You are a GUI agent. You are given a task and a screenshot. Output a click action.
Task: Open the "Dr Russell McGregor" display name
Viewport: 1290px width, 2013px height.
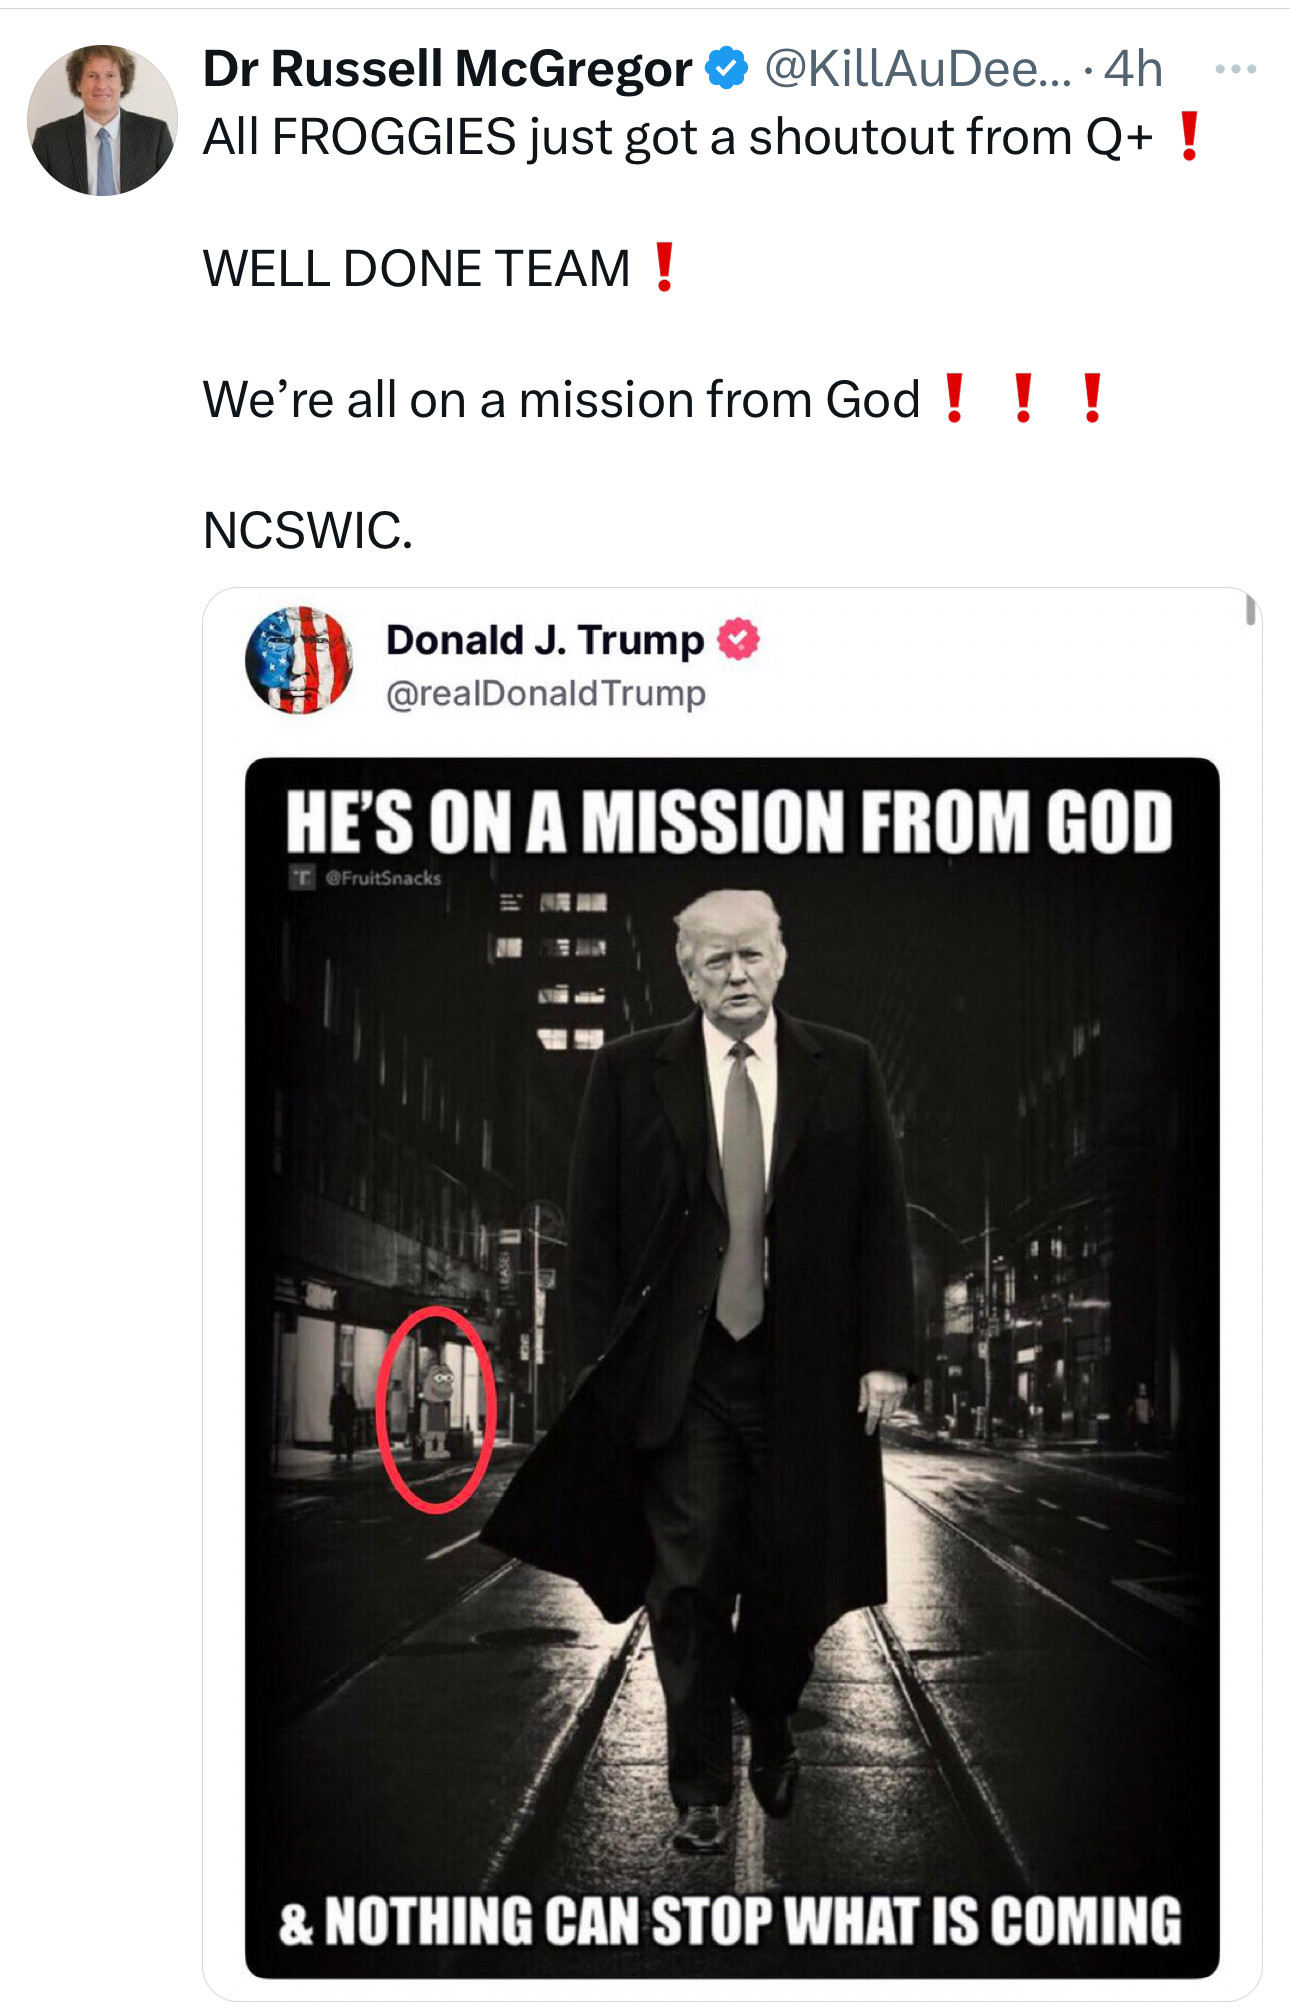click(x=447, y=69)
